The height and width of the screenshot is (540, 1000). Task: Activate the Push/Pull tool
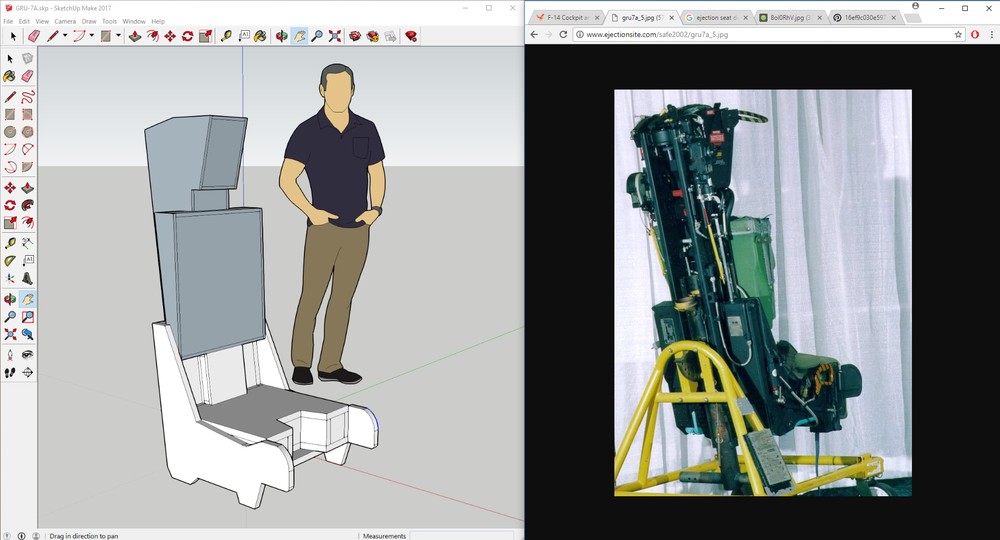click(134, 36)
